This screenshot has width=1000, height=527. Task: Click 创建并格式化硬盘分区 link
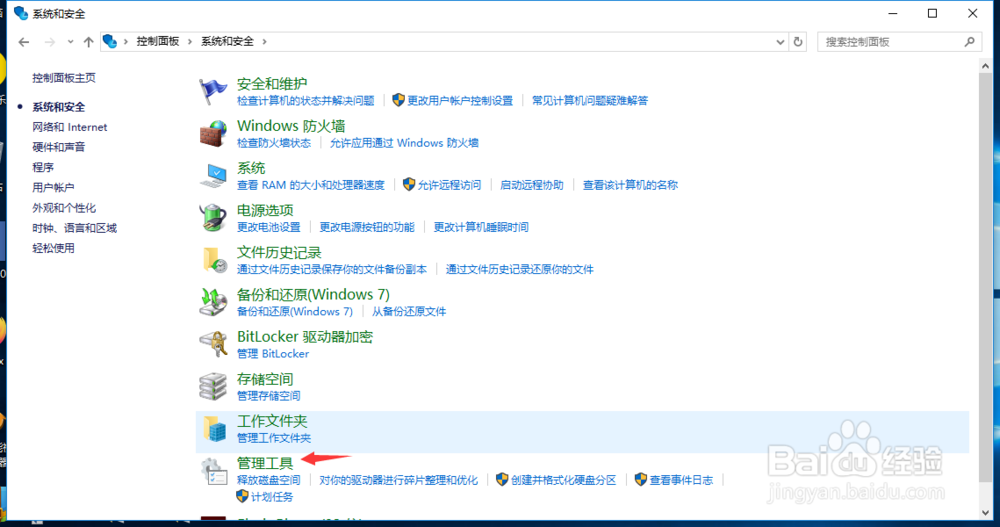tap(564, 480)
